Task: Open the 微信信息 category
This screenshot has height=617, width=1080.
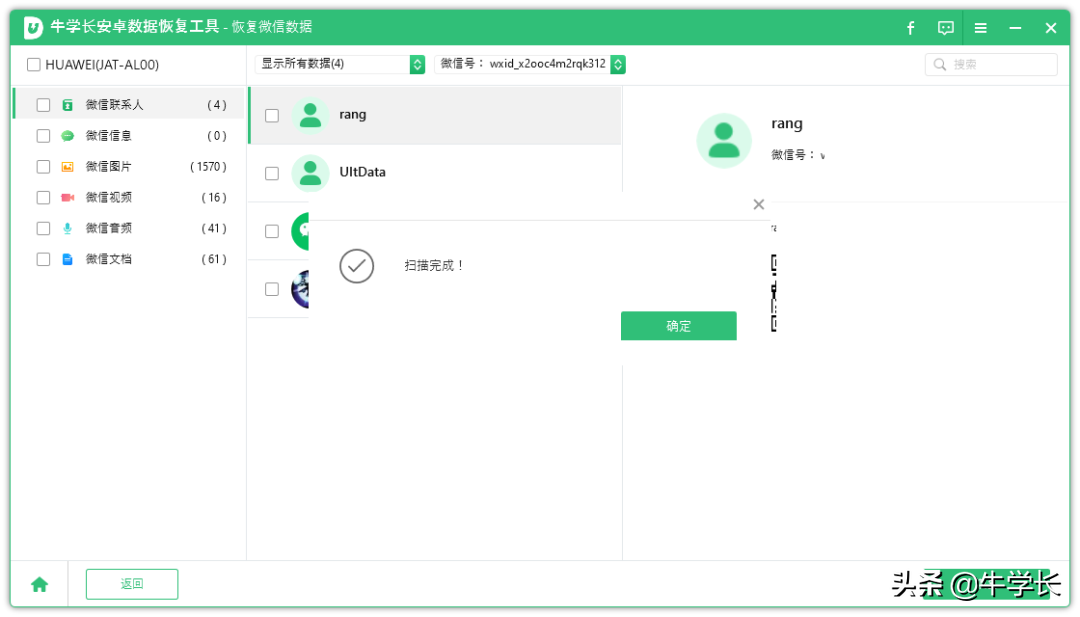Action: coord(130,136)
